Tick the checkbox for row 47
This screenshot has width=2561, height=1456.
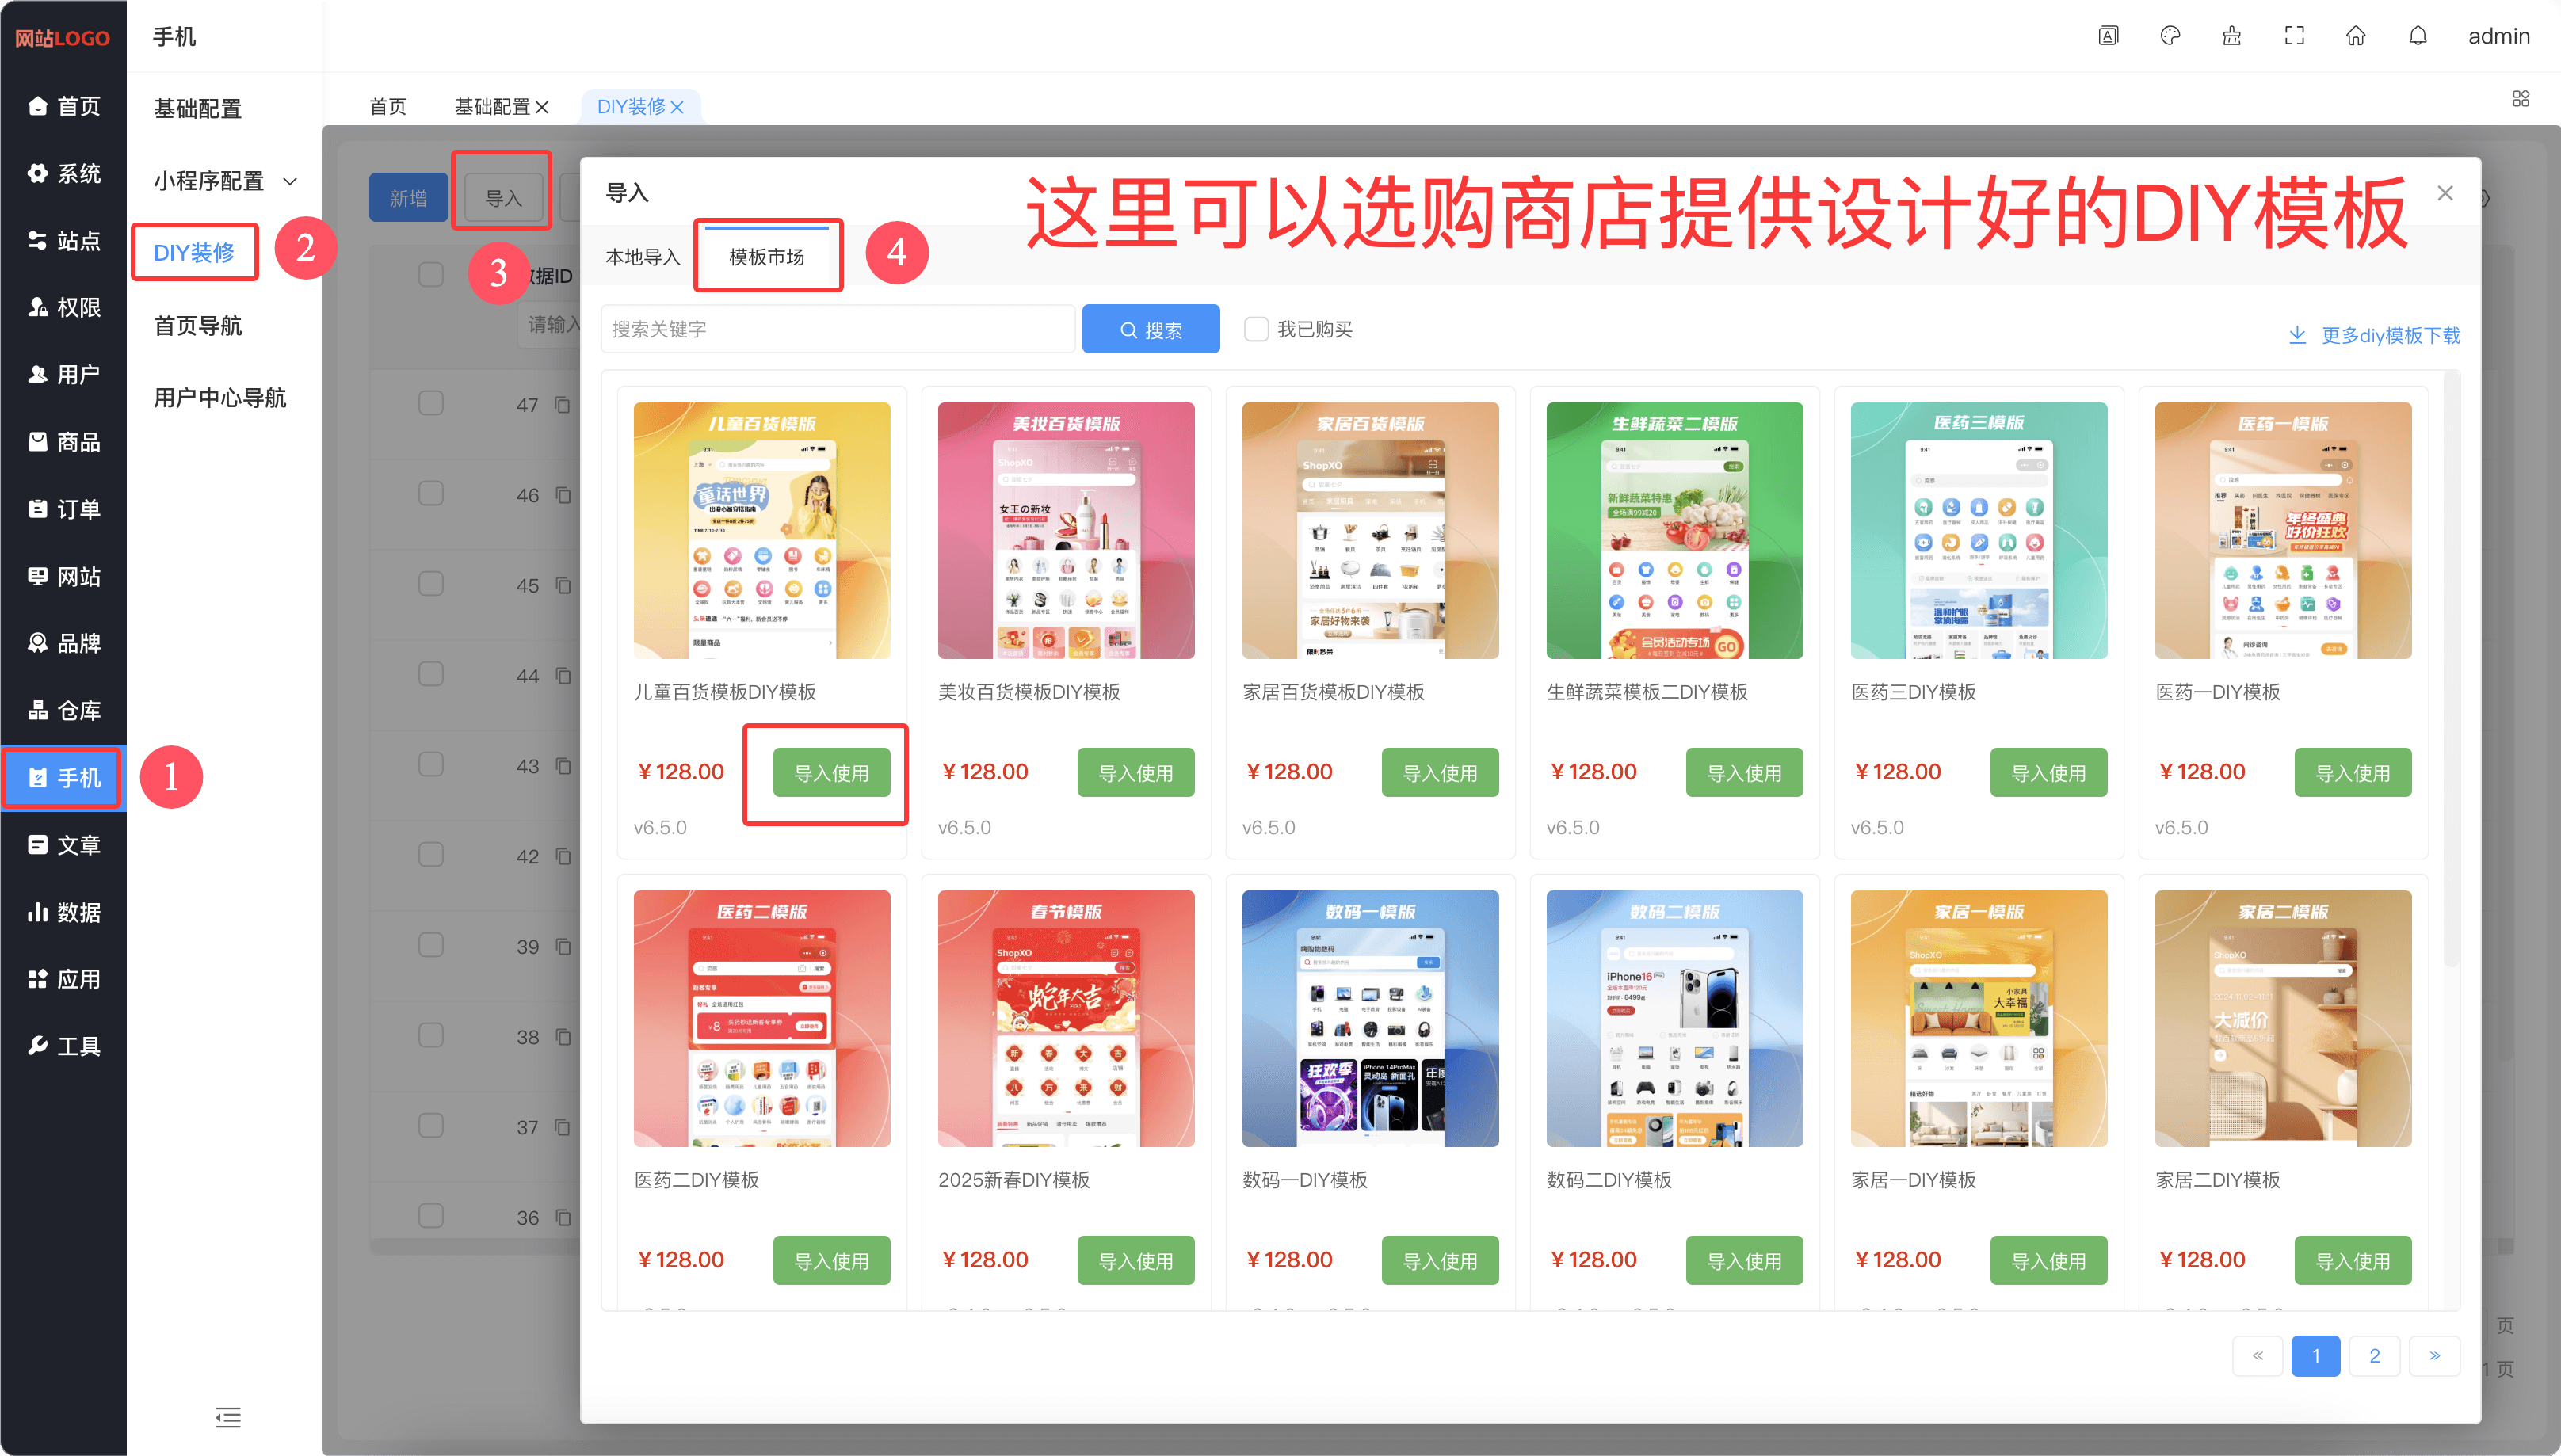(431, 403)
